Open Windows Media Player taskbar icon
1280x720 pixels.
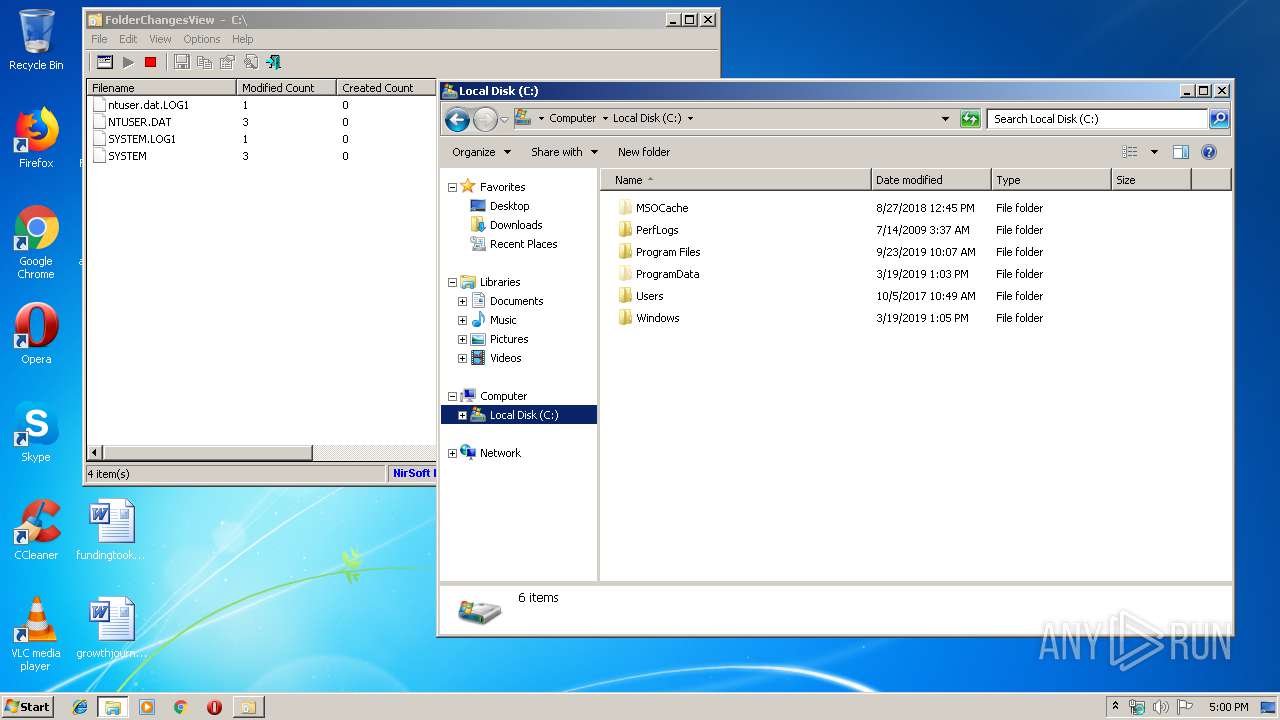pyautogui.click(x=147, y=707)
